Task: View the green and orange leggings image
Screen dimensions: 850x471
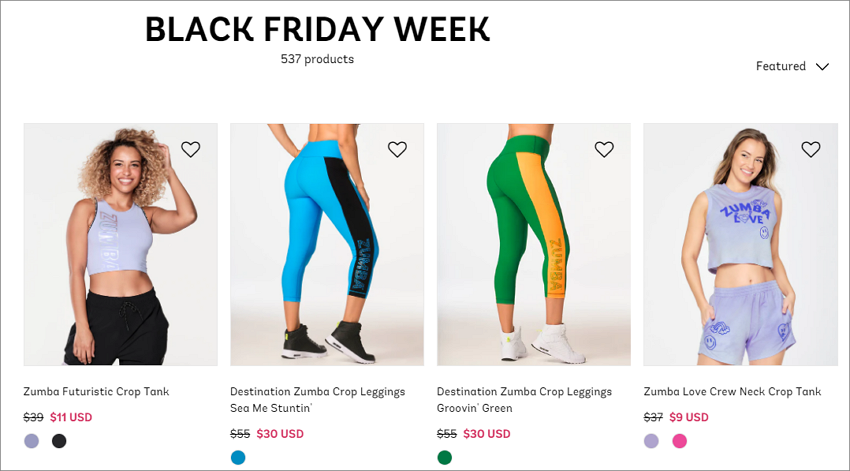Action: (x=534, y=244)
